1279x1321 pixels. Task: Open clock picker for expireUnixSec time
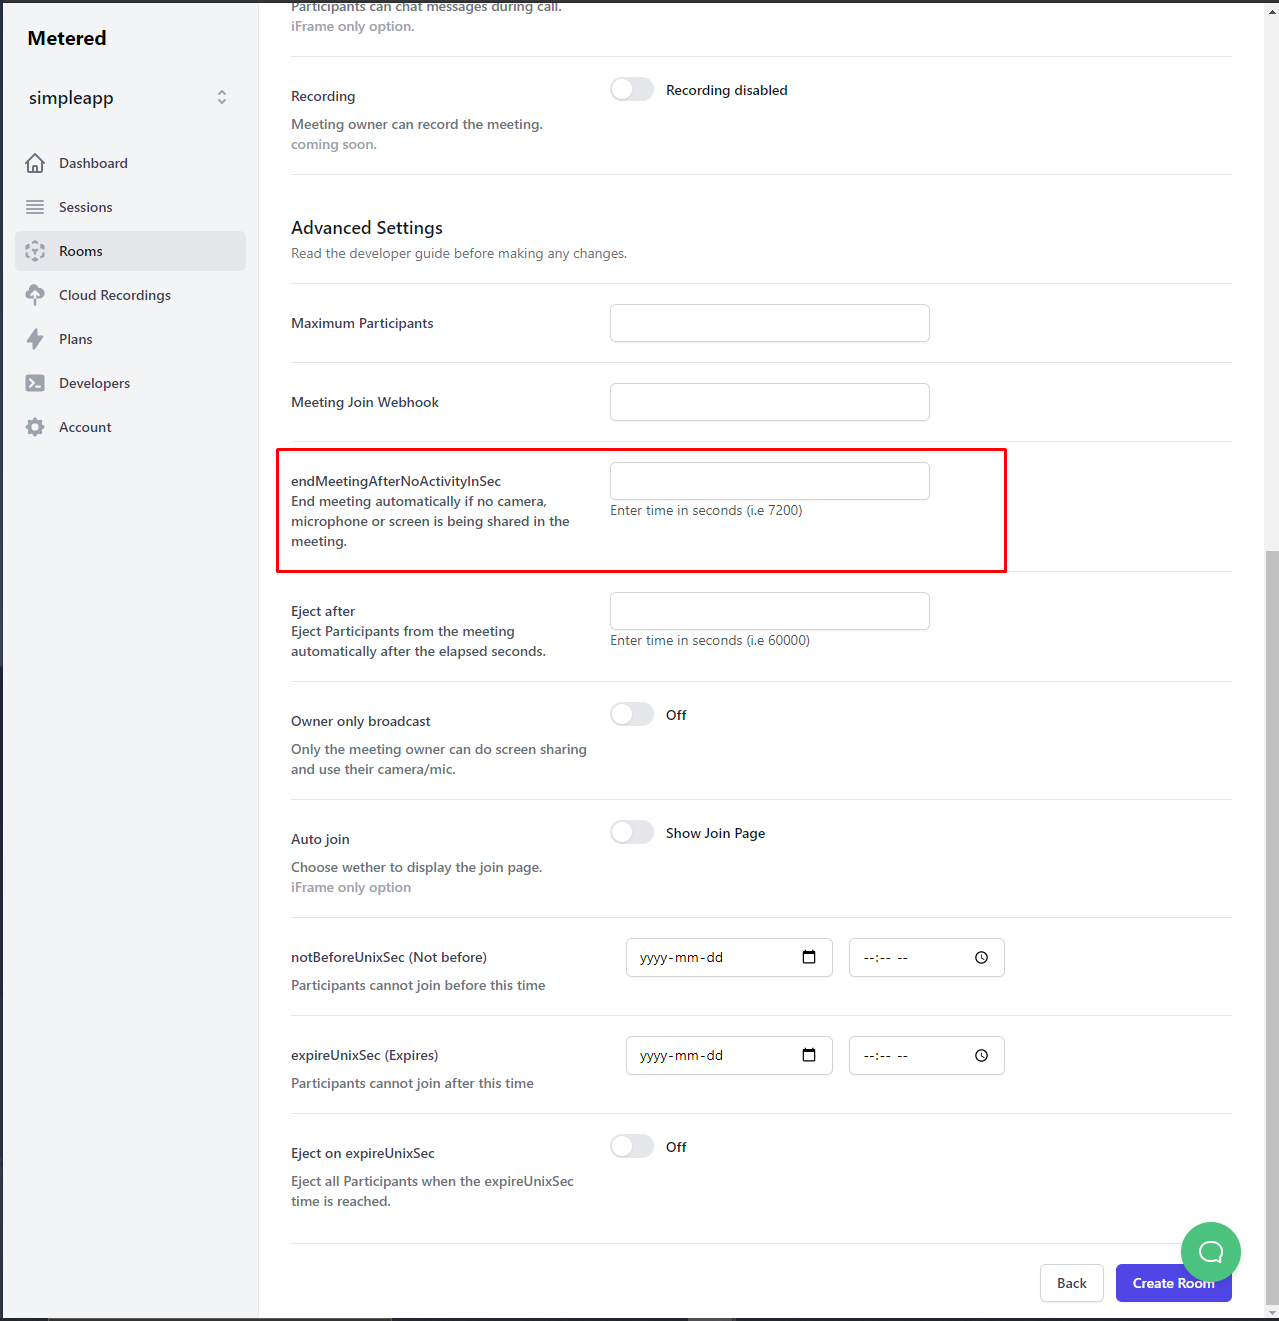981,1055
